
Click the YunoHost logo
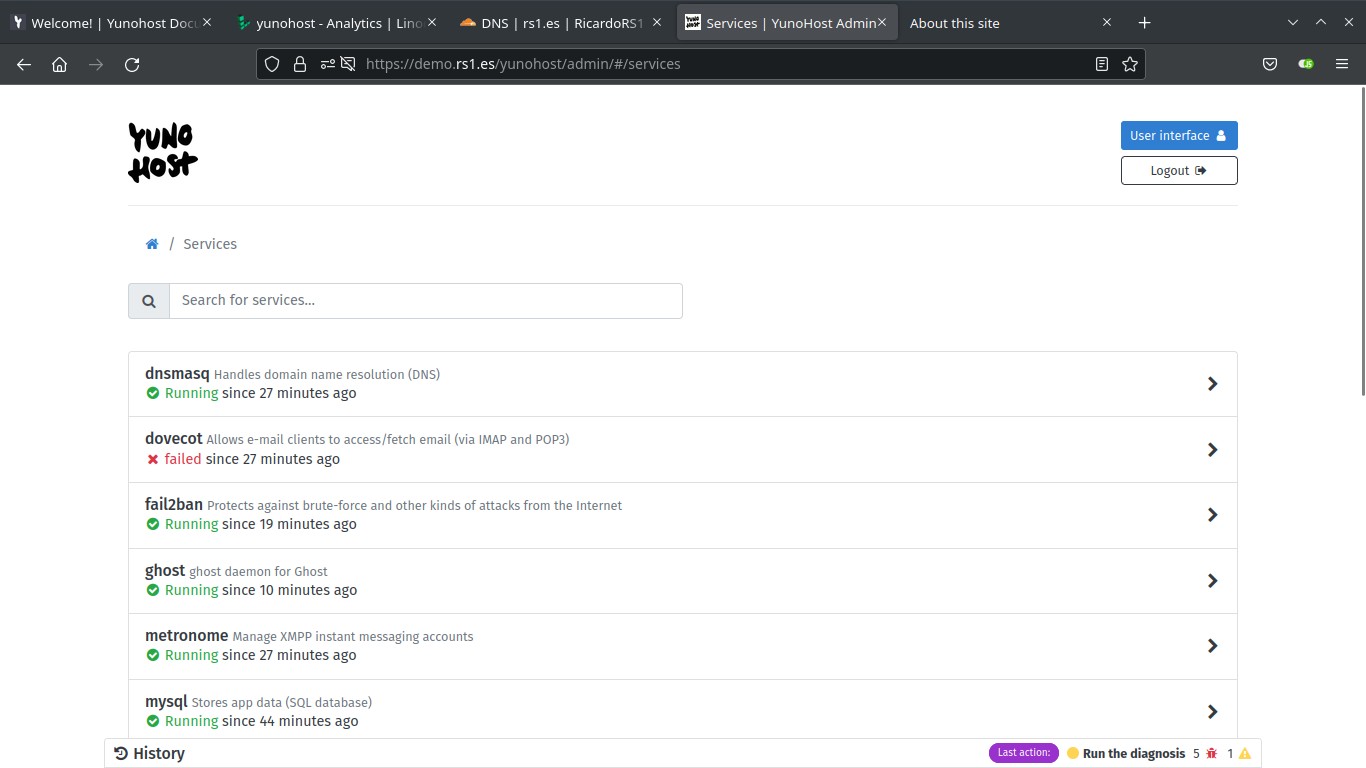click(x=162, y=152)
